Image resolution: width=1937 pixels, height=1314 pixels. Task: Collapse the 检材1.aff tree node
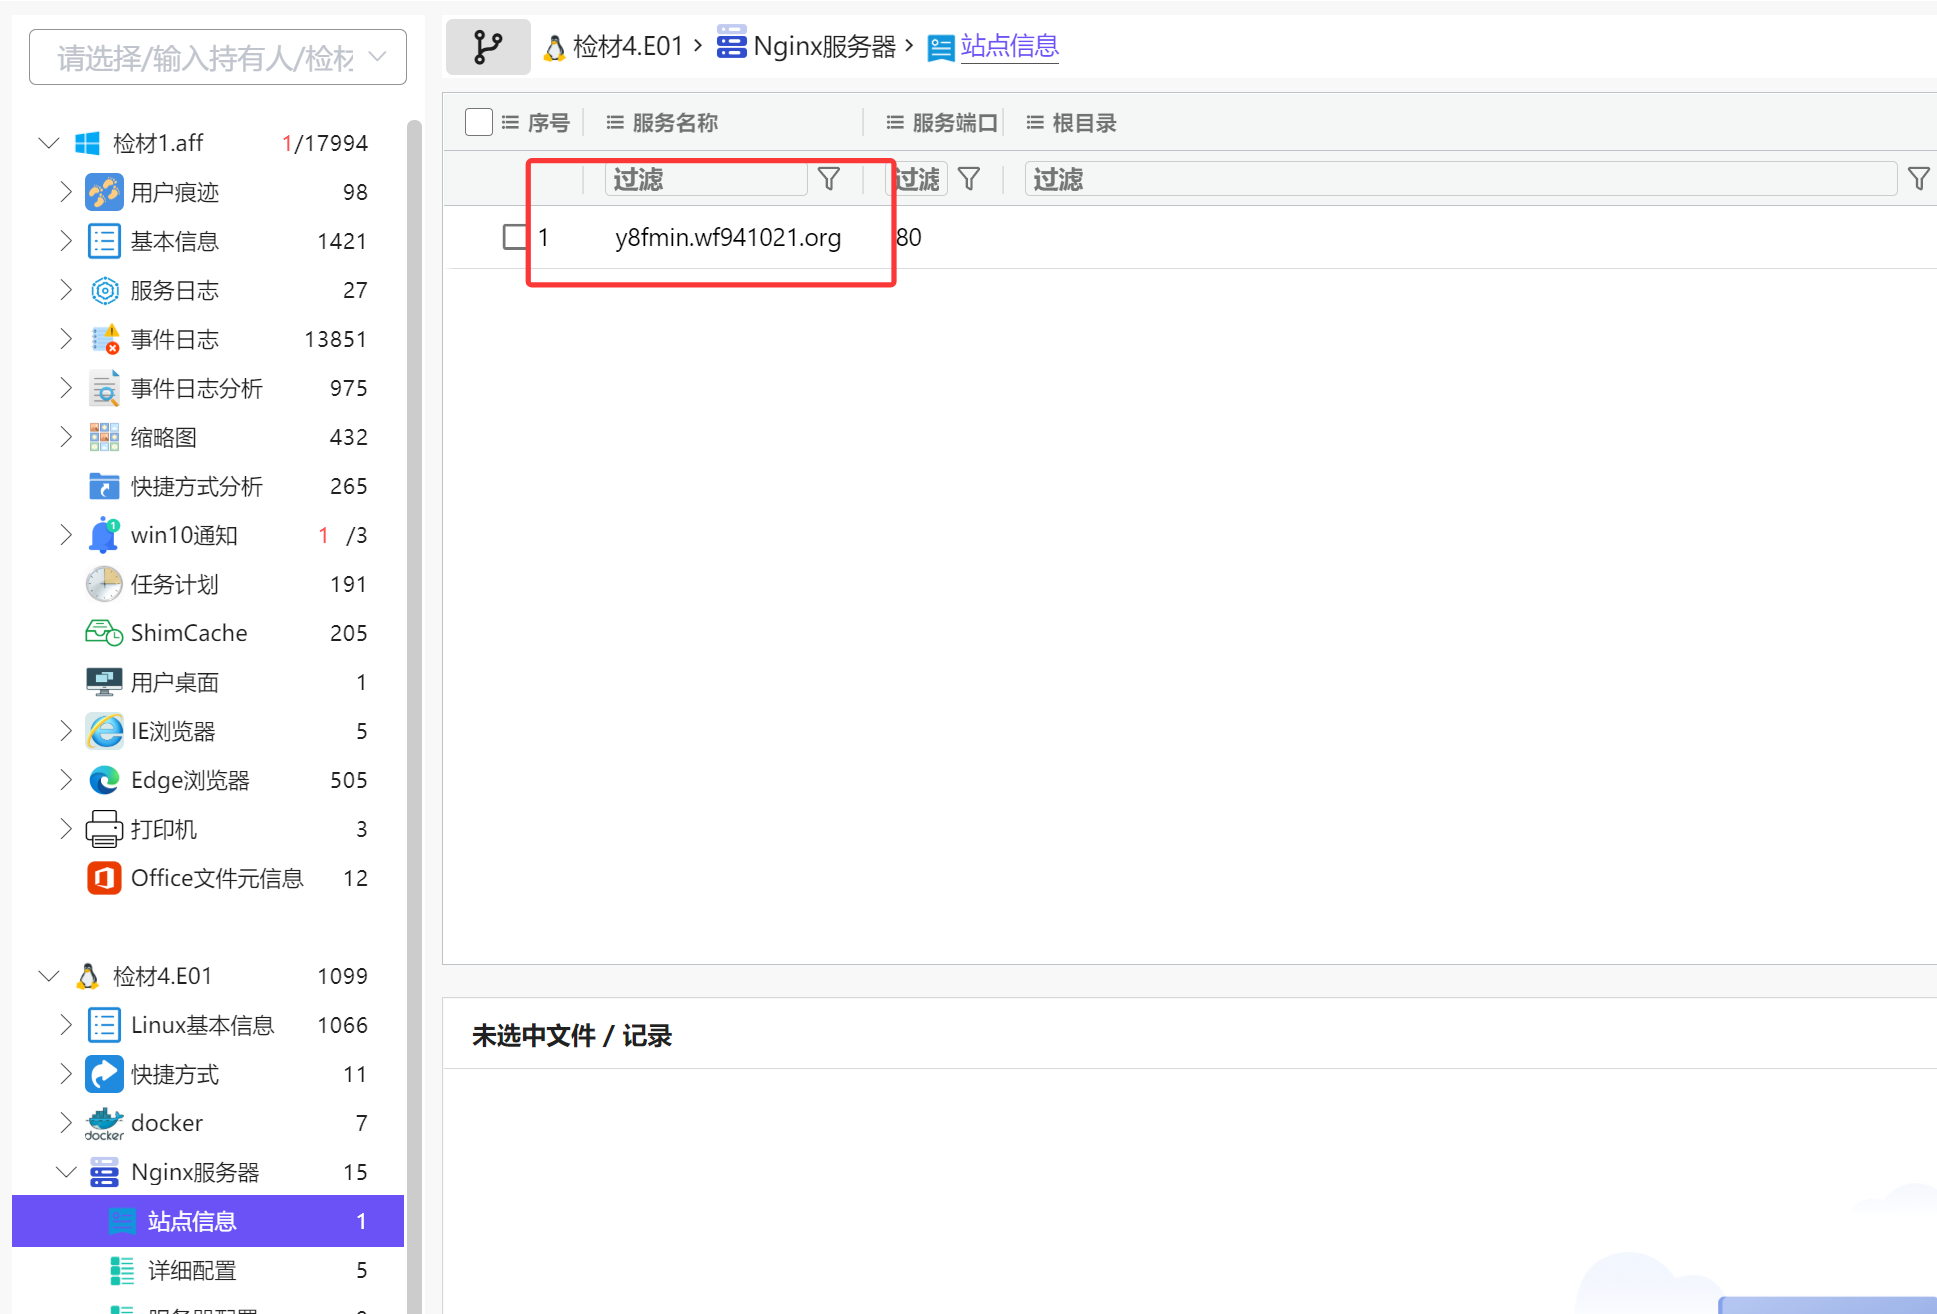(48, 143)
